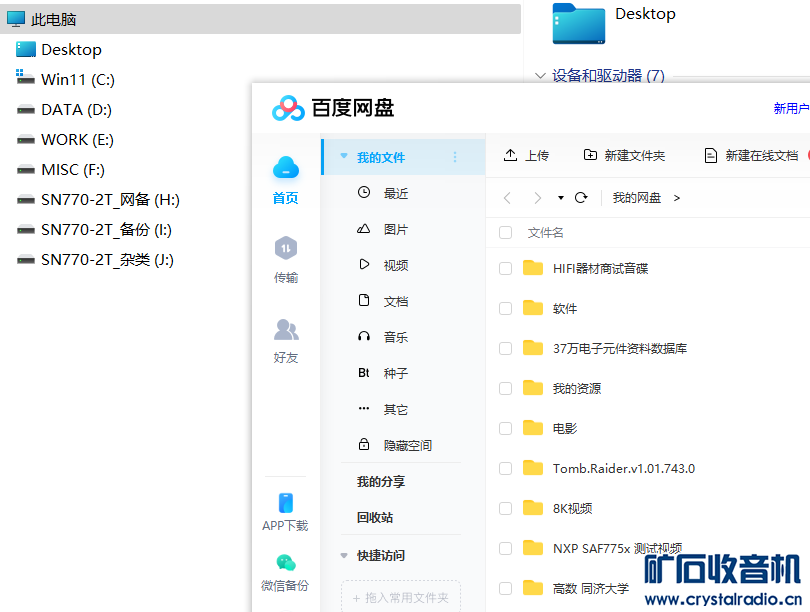Screen dimensions: 810x612
Task: Click the 新建在线文档 document icon
Action: coord(711,155)
